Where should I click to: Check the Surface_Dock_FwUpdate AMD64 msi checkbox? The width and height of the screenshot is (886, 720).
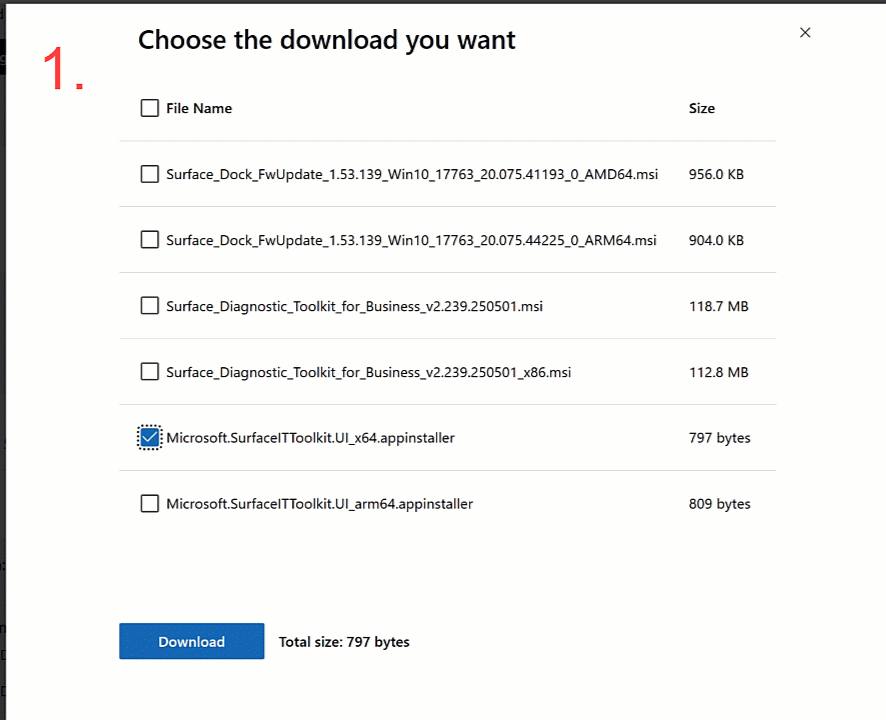[149, 174]
